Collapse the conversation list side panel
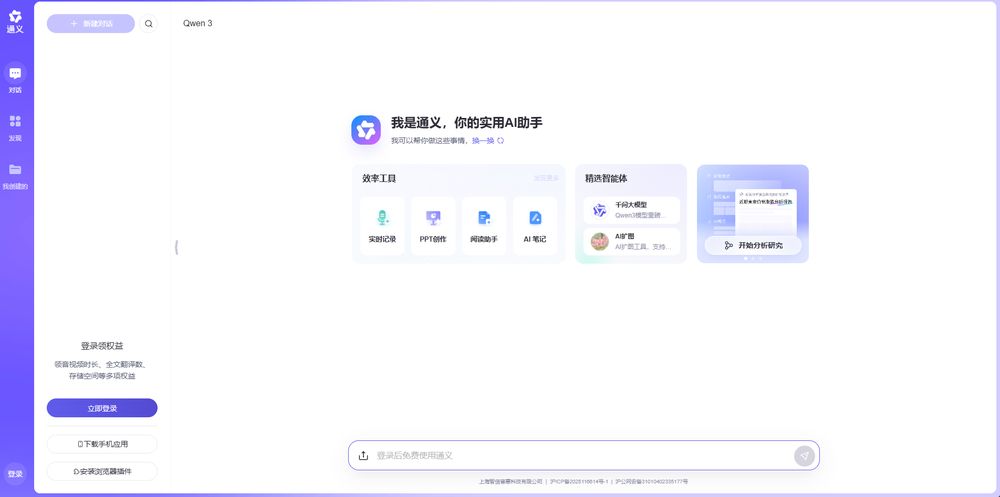 coord(176,248)
